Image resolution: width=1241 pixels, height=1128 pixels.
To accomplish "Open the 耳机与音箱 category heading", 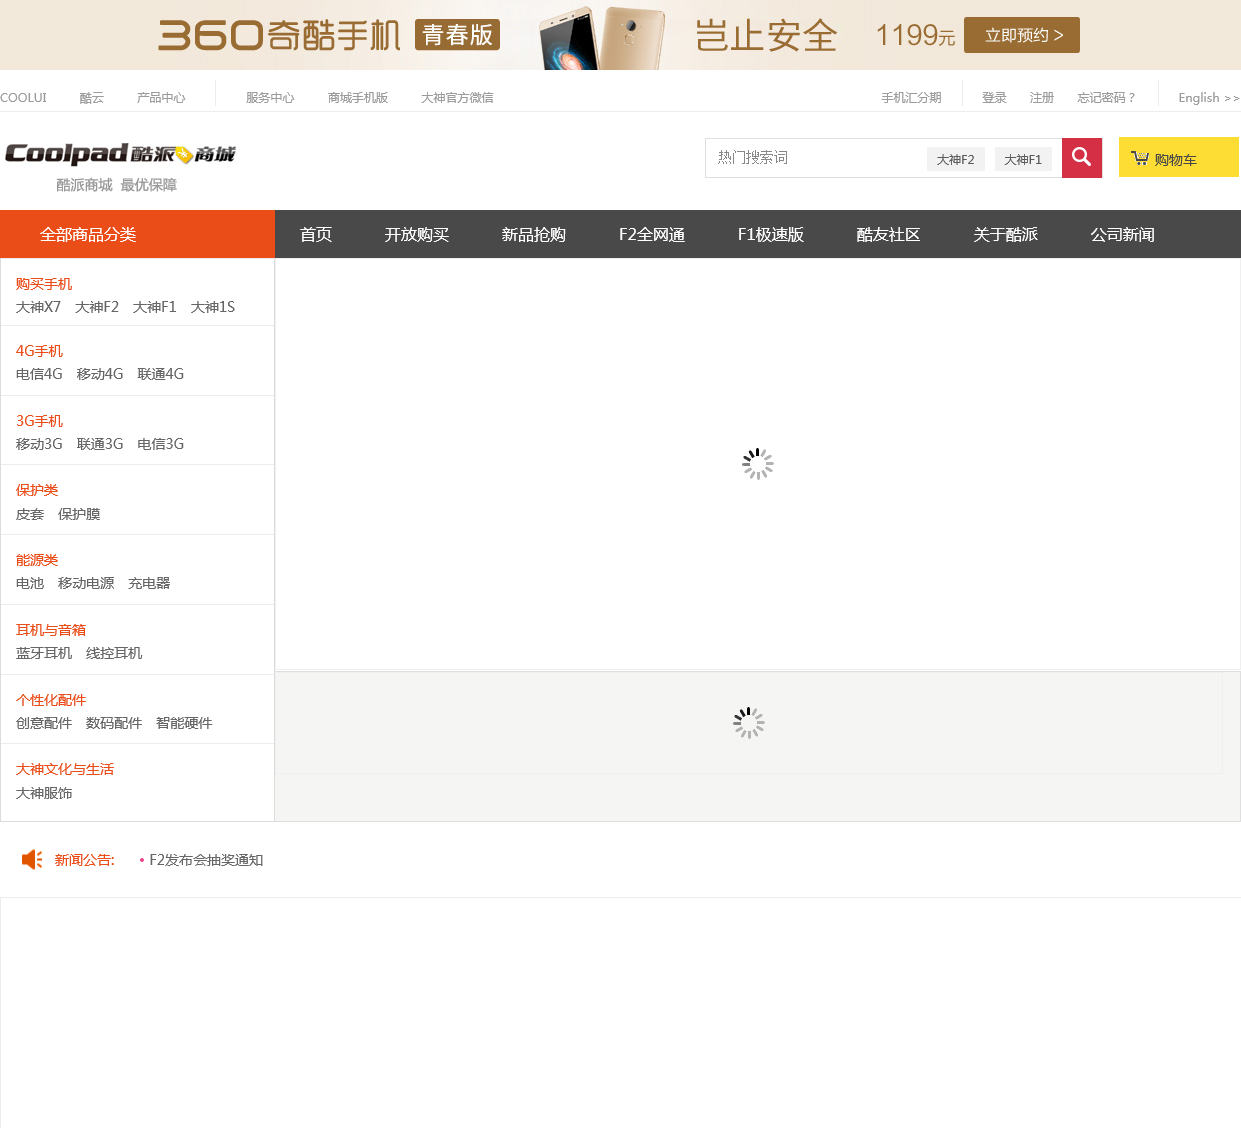I will (51, 630).
